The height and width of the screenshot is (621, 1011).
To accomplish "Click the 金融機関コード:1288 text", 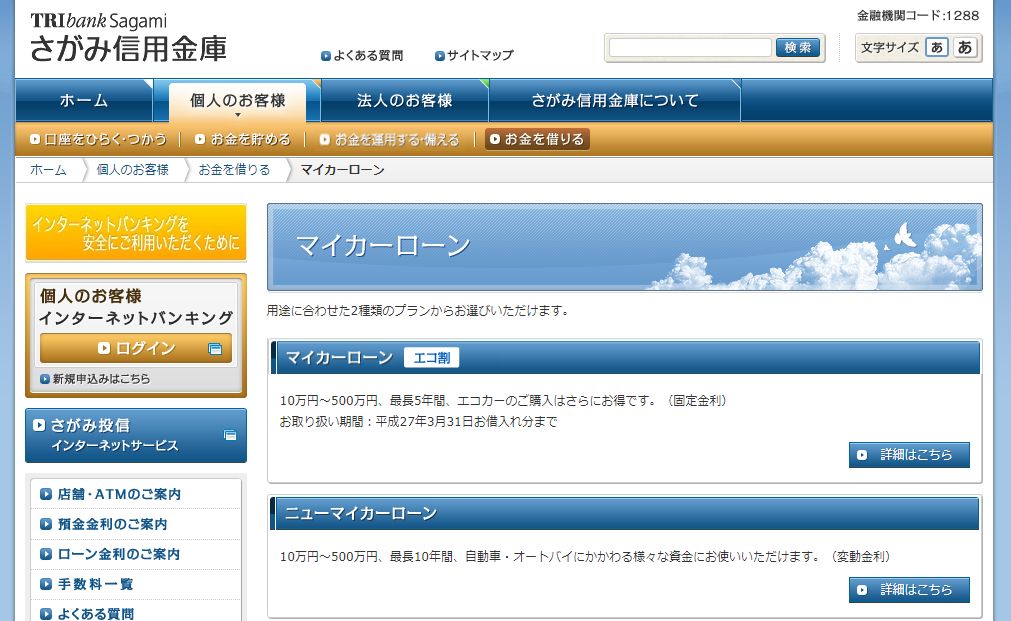I will 918,15.
